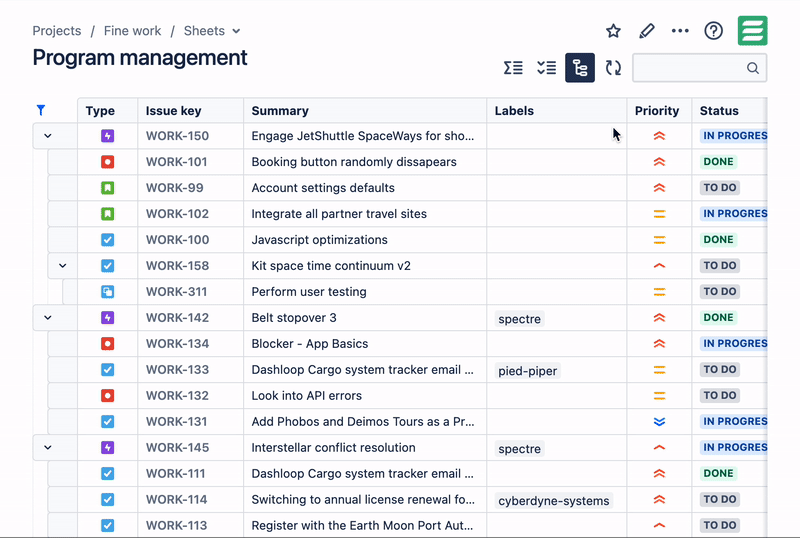Change the TO DO status of WORK-99
This screenshot has height=538, width=800.
coord(720,188)
